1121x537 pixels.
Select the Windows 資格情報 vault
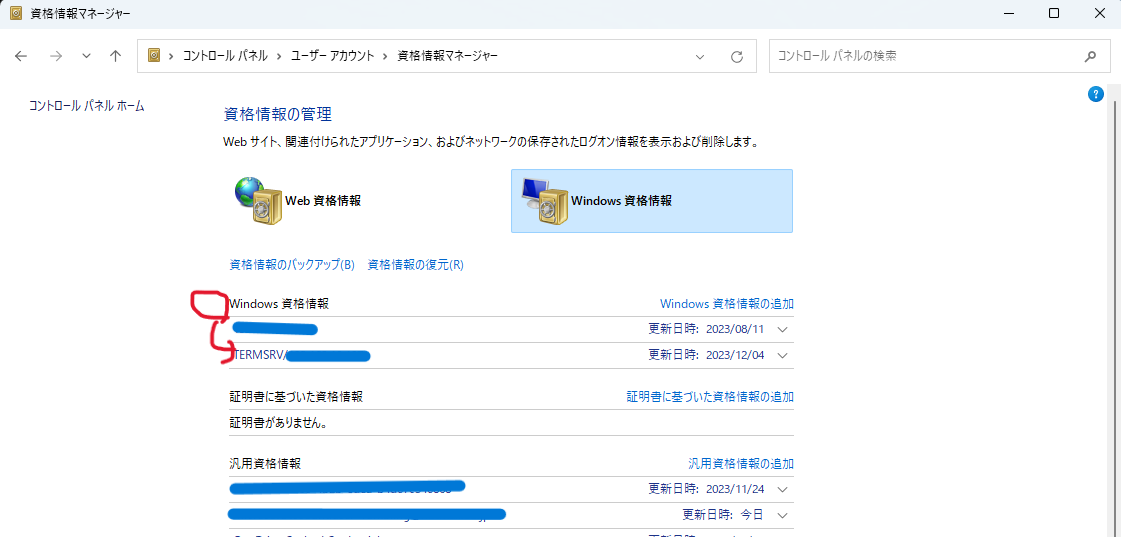pos(652,201)
